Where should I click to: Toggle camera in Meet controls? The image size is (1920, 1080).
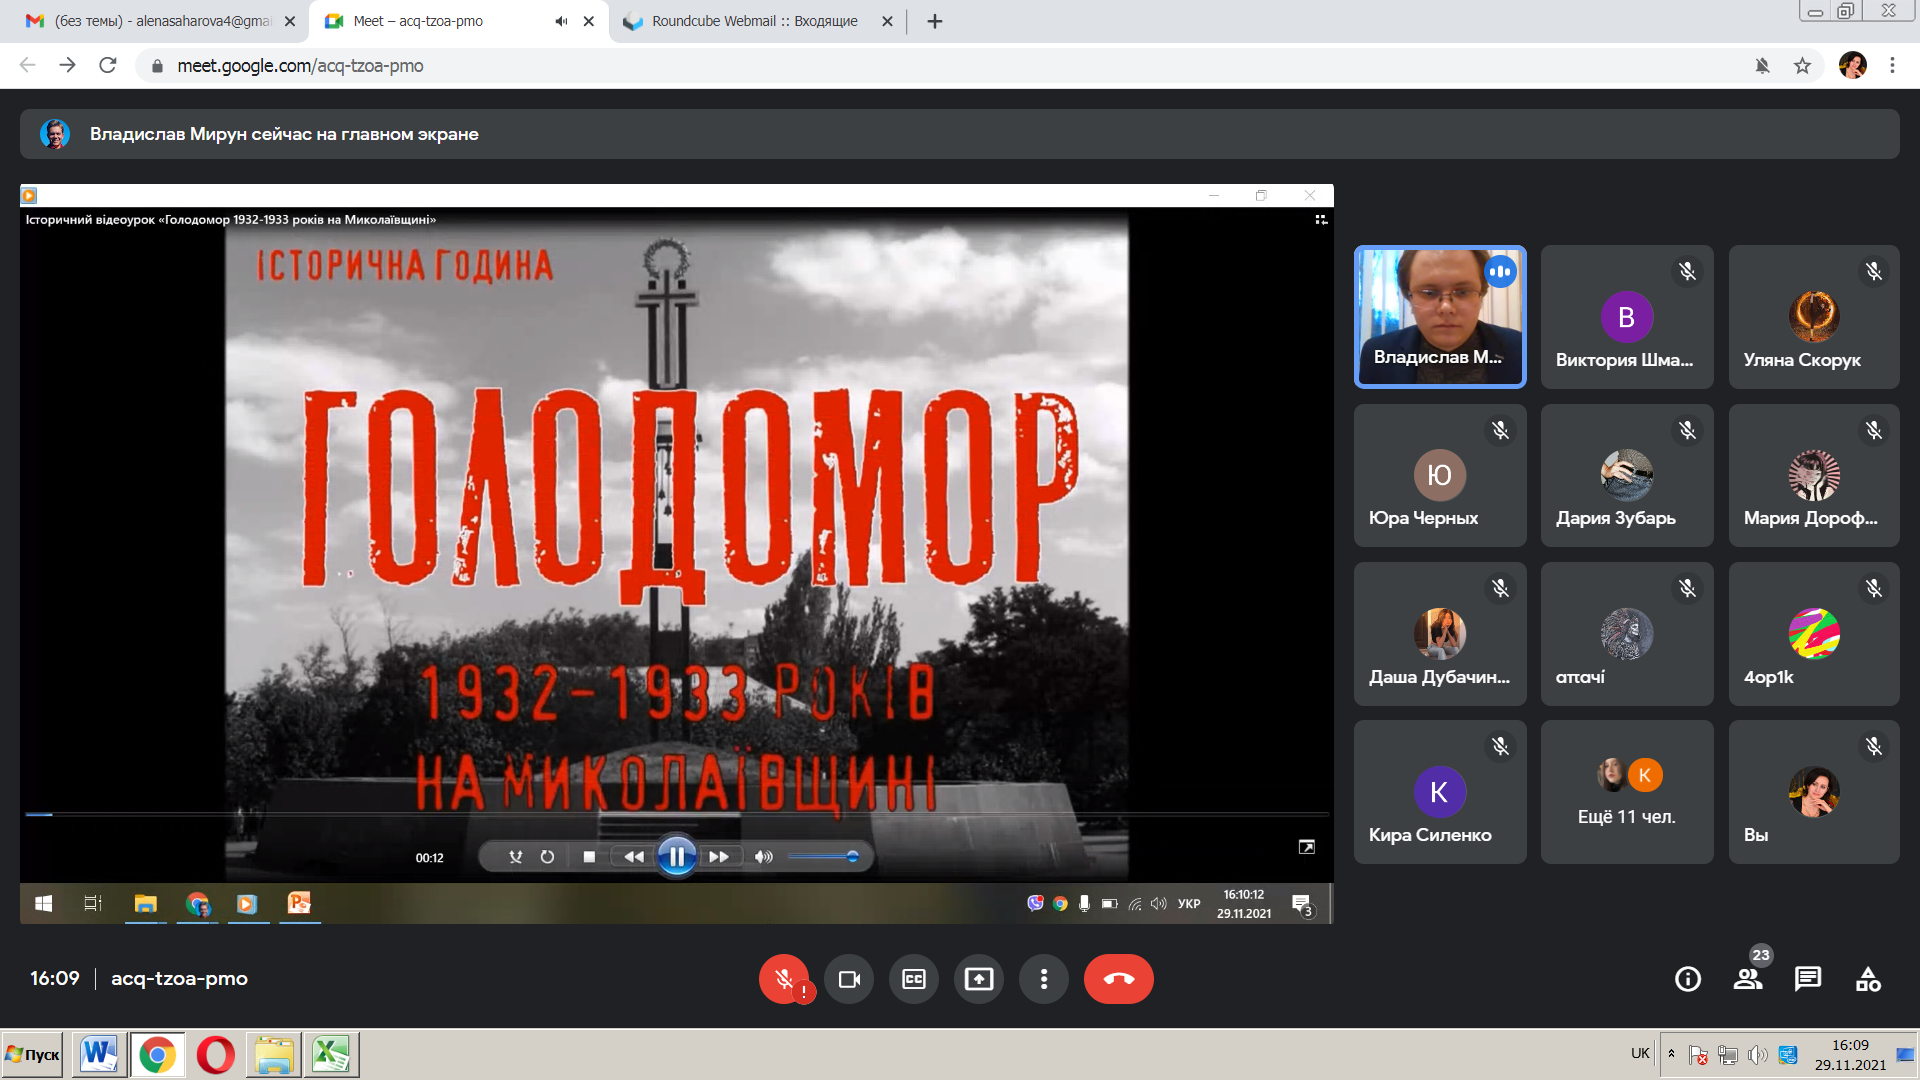coord(849,979)
